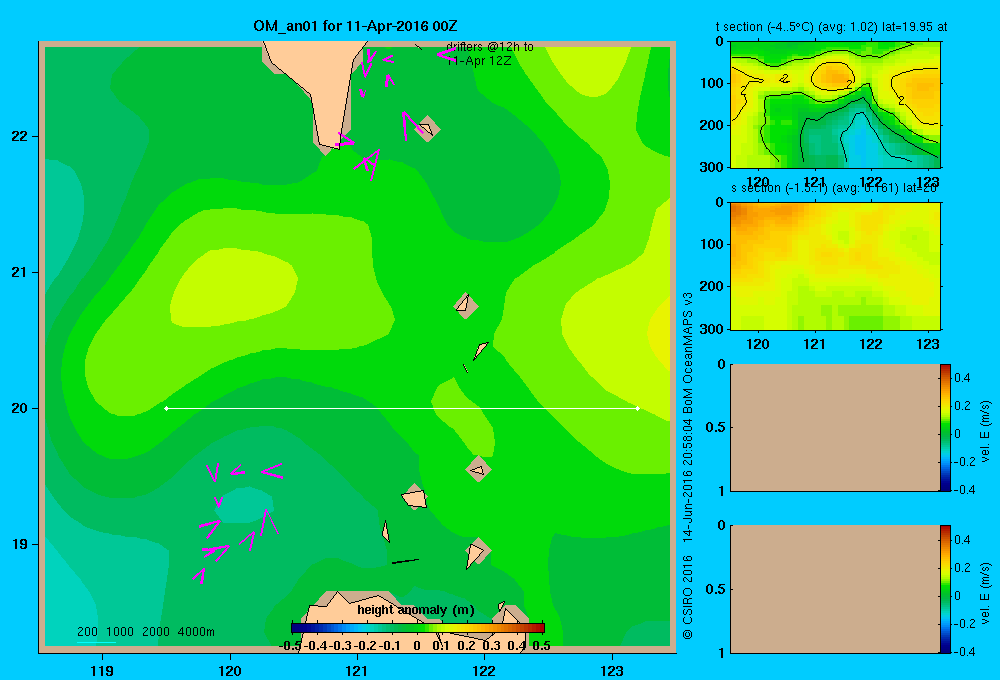Image resolution: width=1000 pixels, height=680 pixels.
Task: Click the latitude label 22 on main map
Action: (x=20, y=137)
